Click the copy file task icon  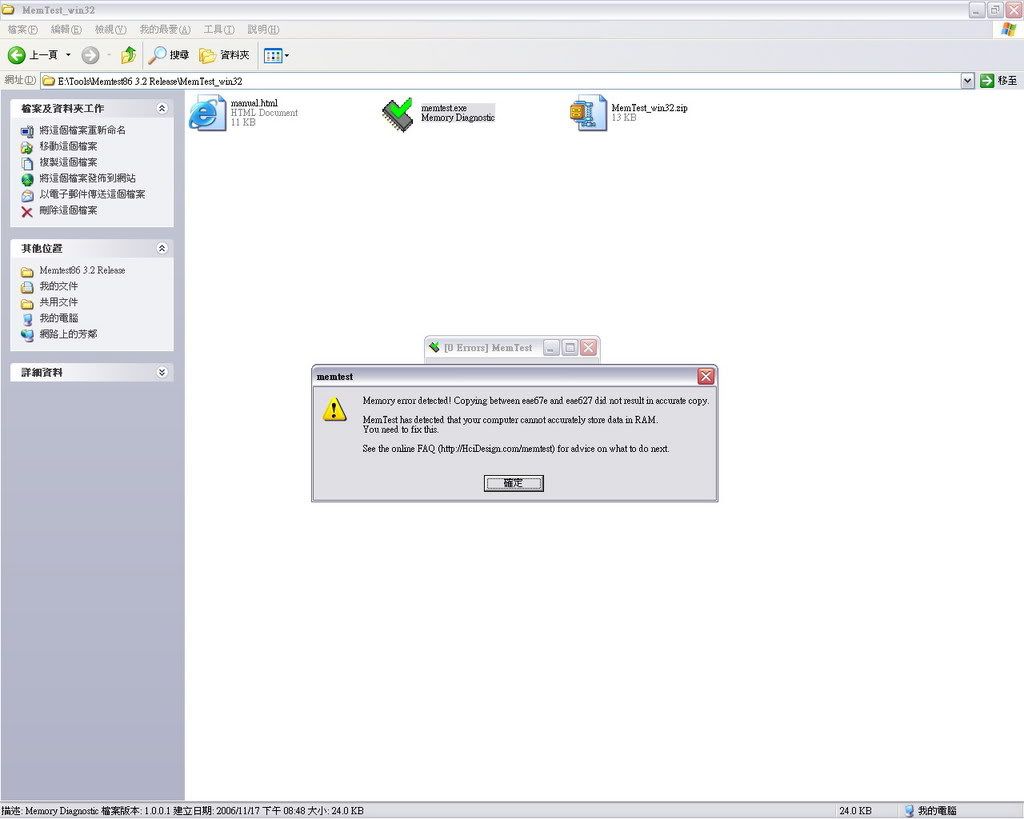click(27, 163)
